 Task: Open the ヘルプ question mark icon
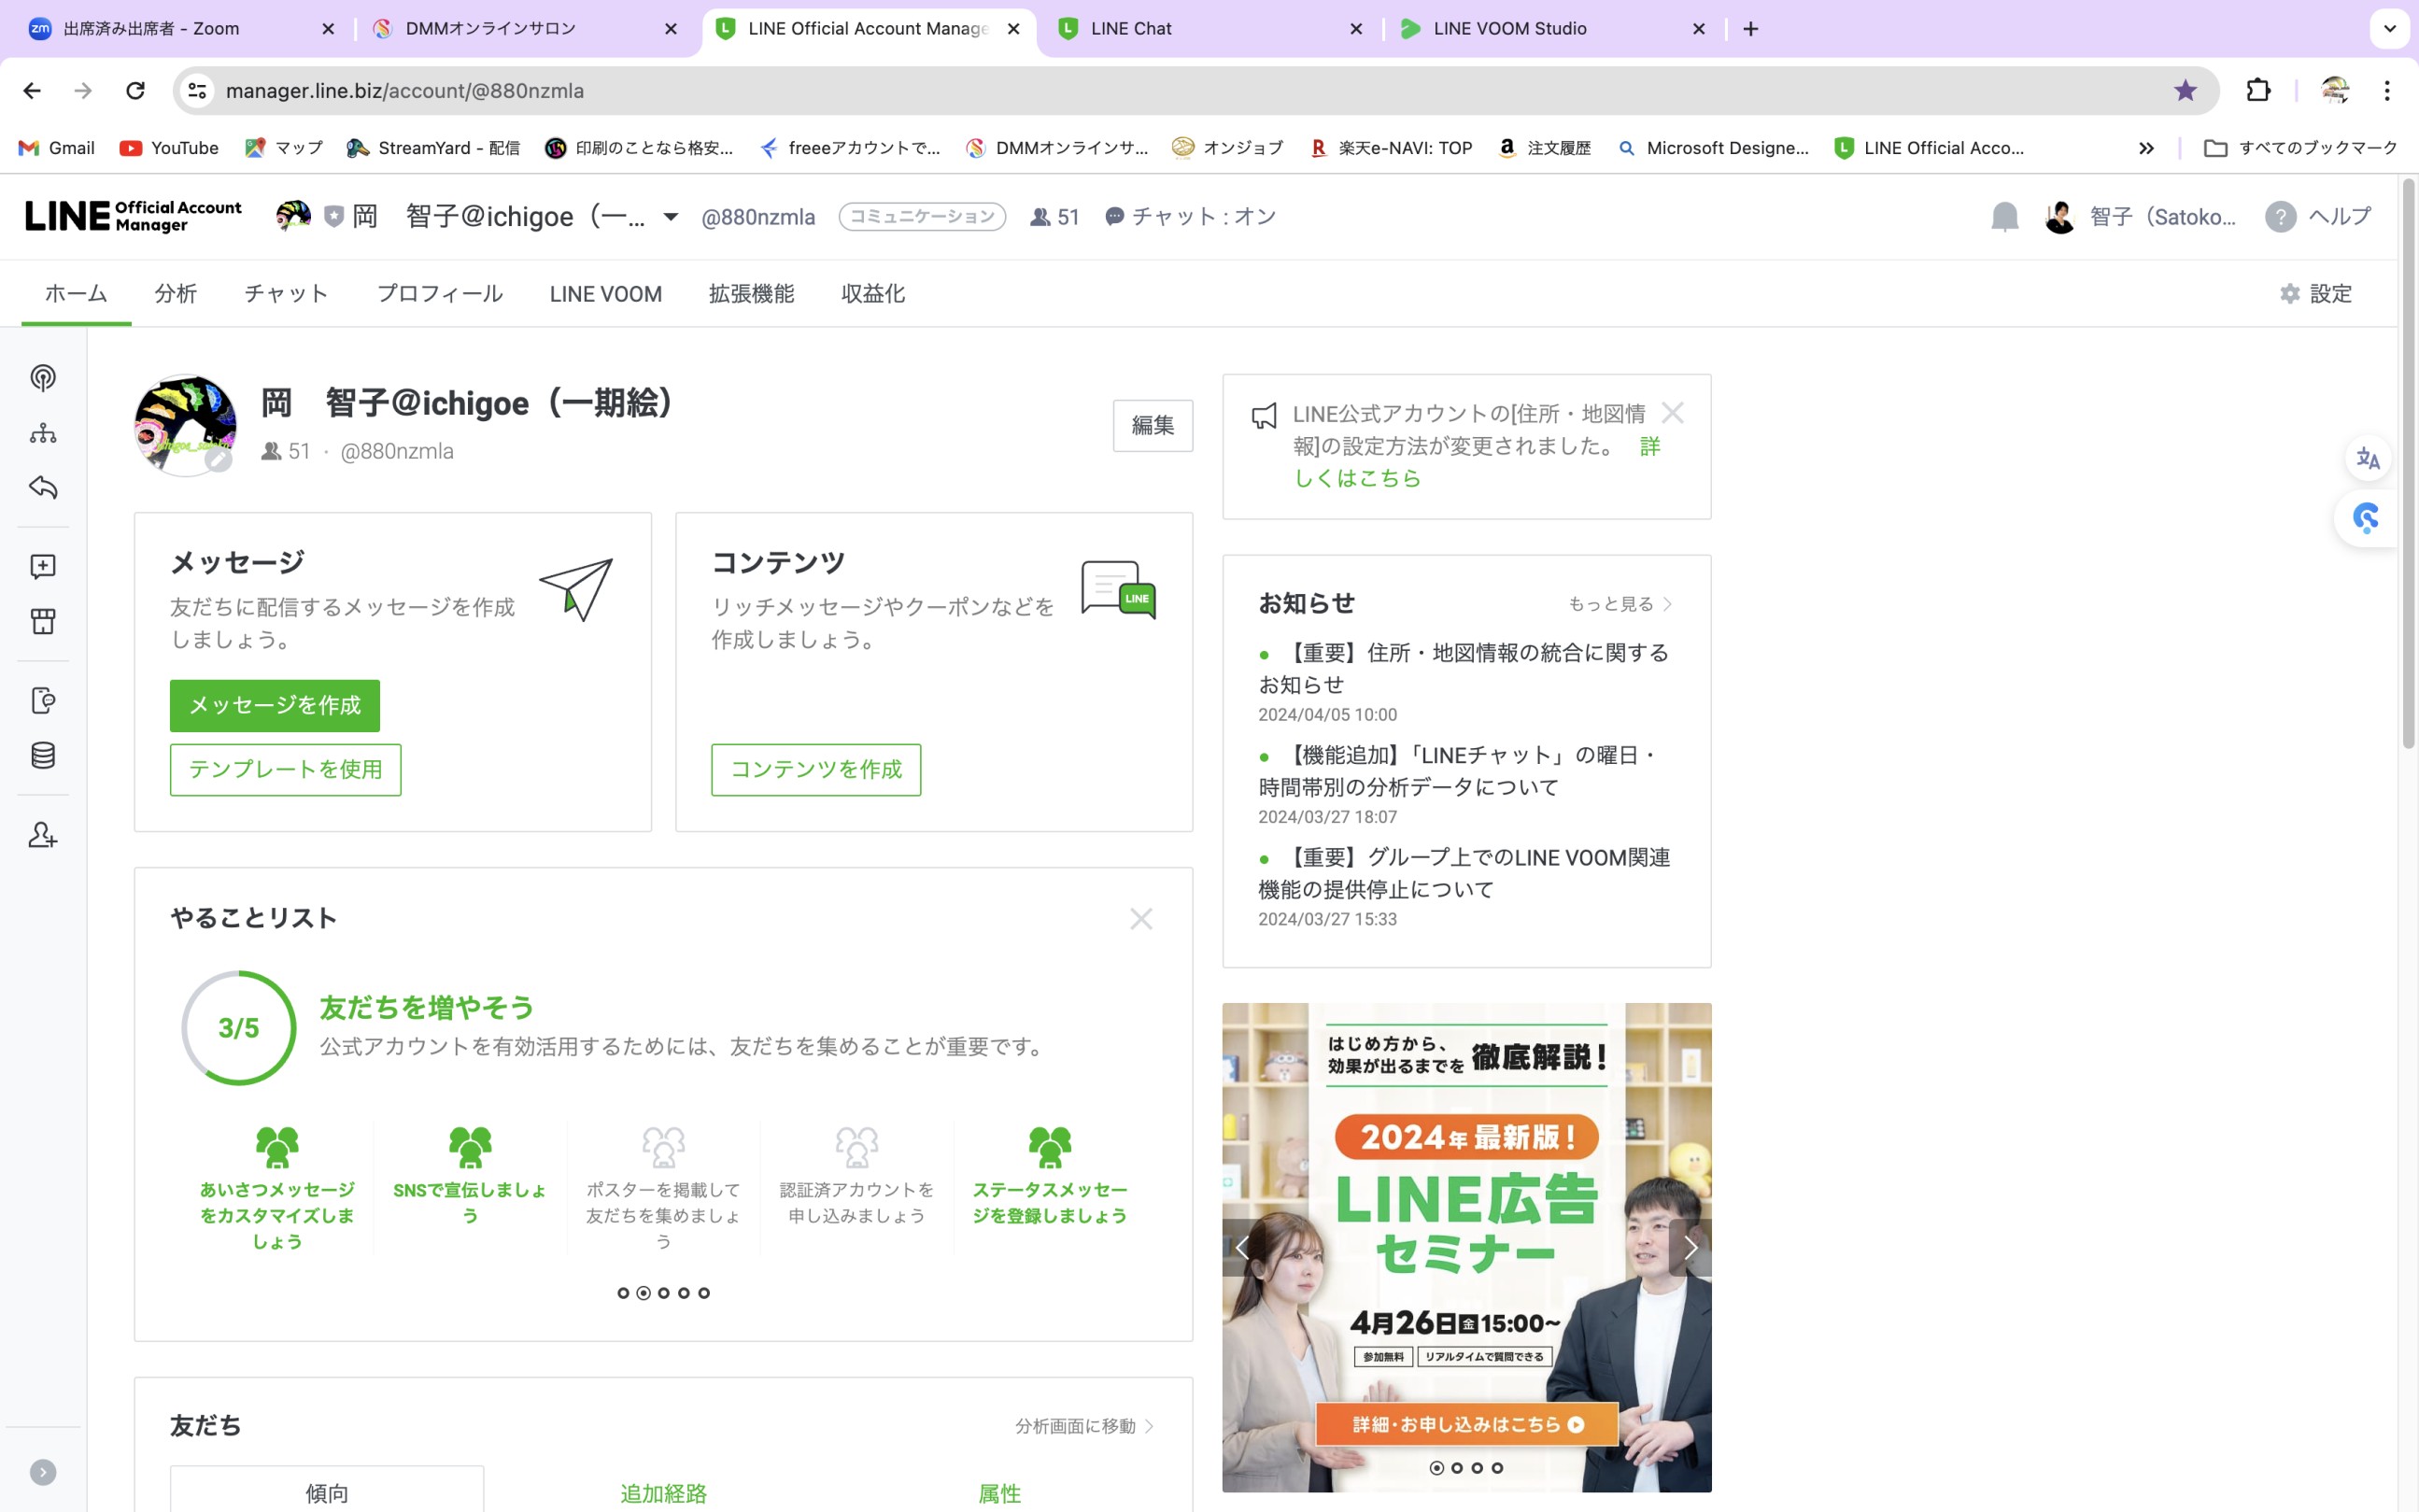tap(2280, 217)
